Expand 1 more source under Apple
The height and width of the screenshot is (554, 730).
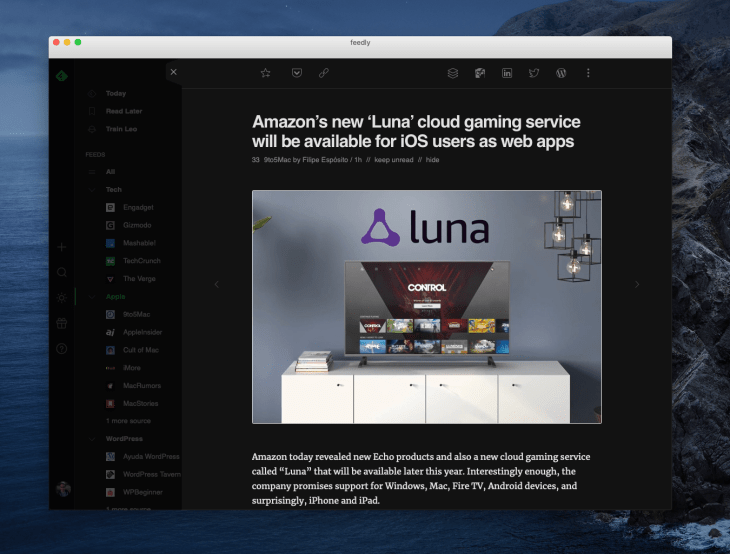pyautogui.click(x=131, y=421)
